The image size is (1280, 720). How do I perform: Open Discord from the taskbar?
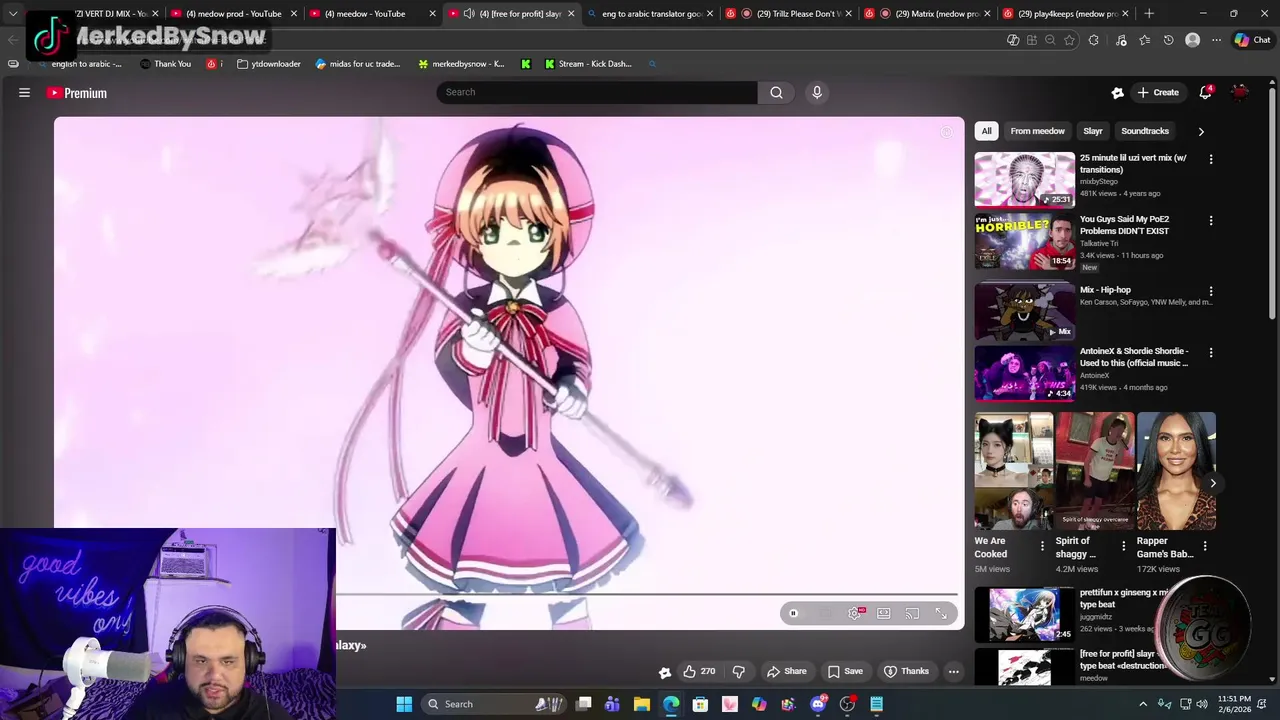coord(818,704)
